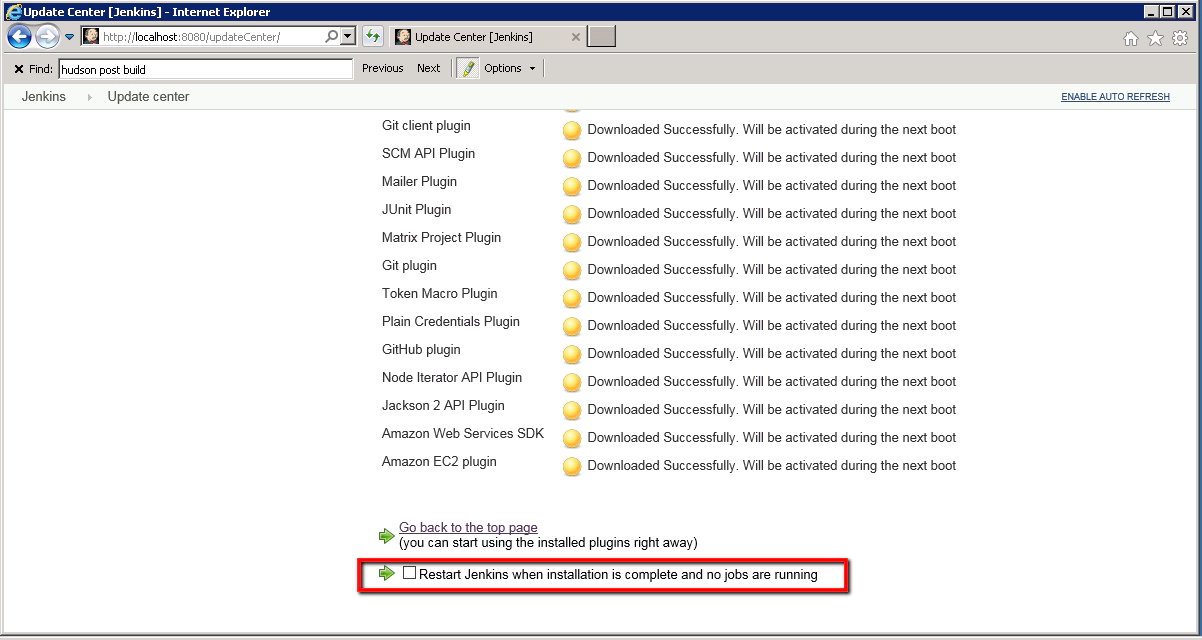The width and height of the screenshot is (1202, 640).
Task: Click yellow status ball for Amazon EC2 plugin
Action: (x=572, y=466)
